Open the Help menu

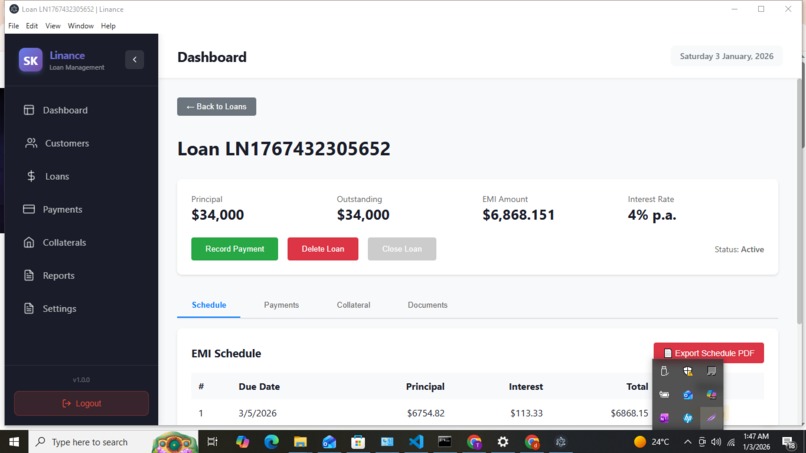(x=108, y=26)
